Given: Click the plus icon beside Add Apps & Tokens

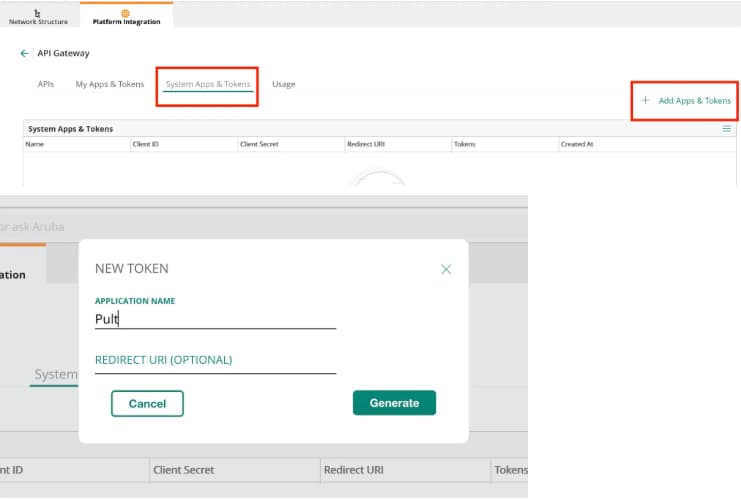Looking at the screenshot, I should point(646,100).
